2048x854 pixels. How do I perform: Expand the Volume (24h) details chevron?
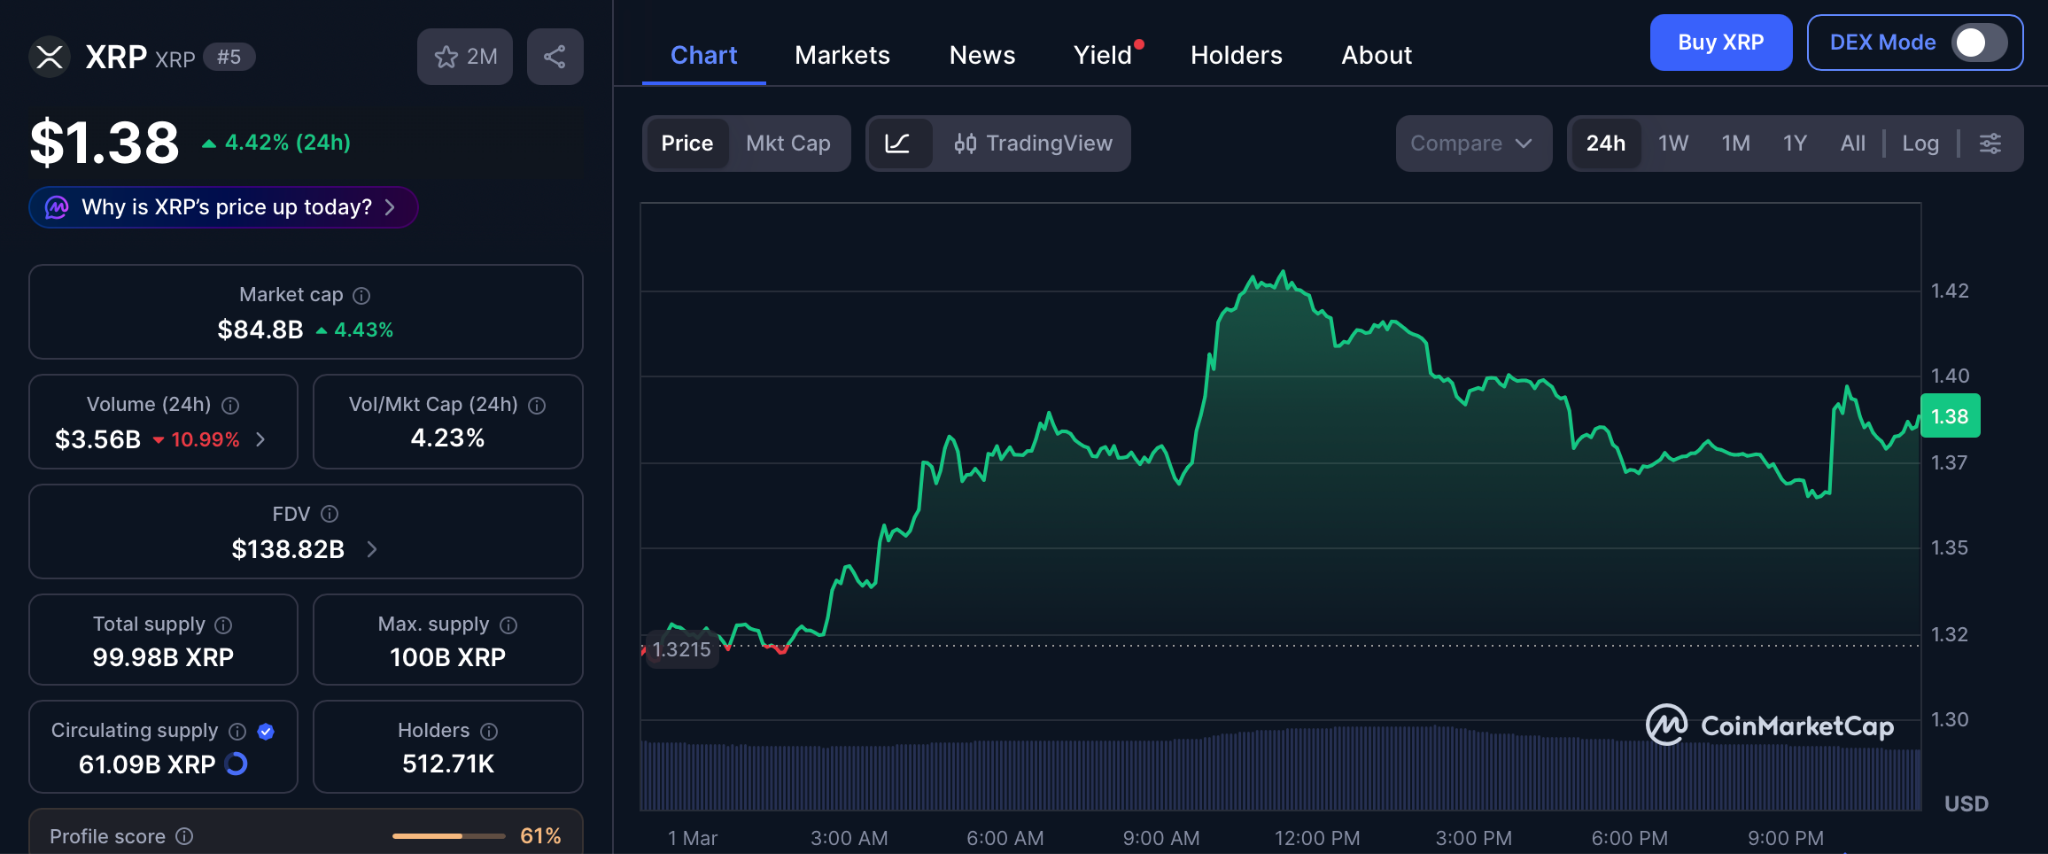coord(261,440)
